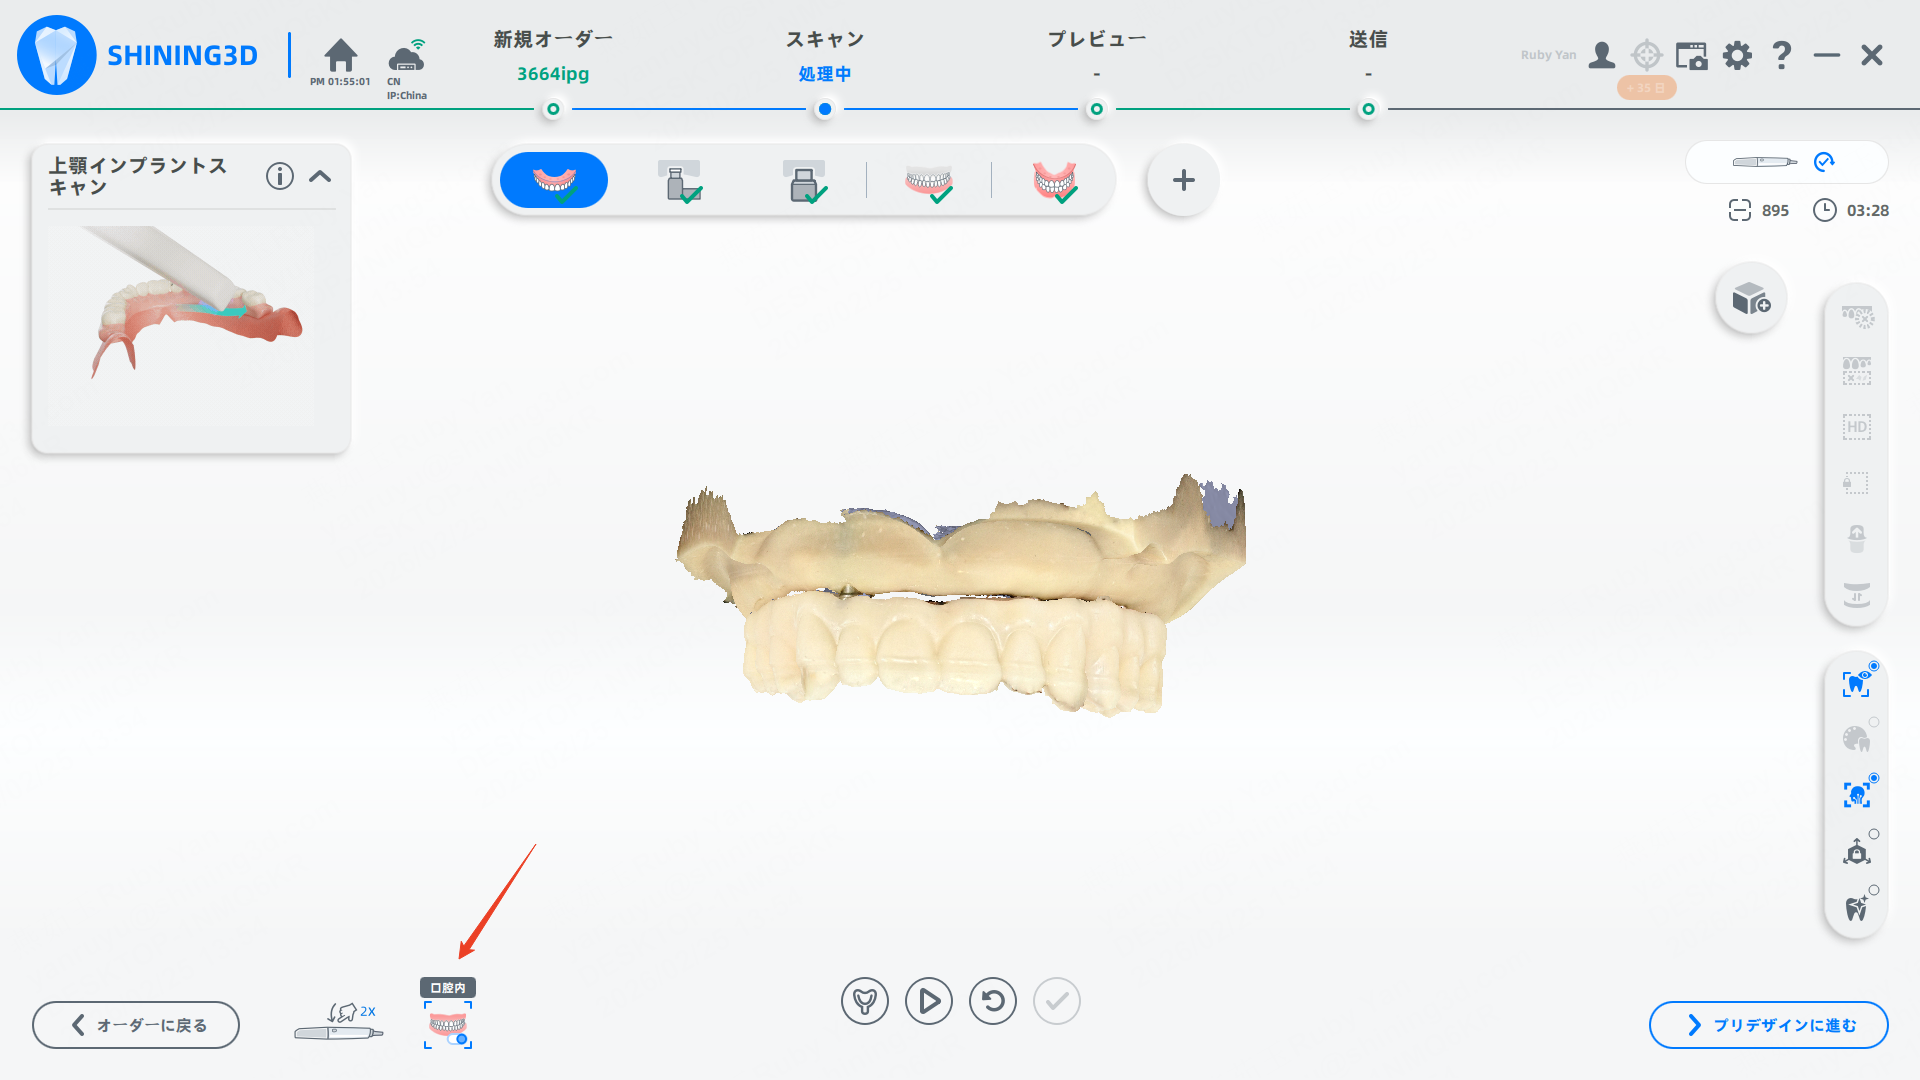Open the scanner connection status dropdown

tap(1786, 162)
